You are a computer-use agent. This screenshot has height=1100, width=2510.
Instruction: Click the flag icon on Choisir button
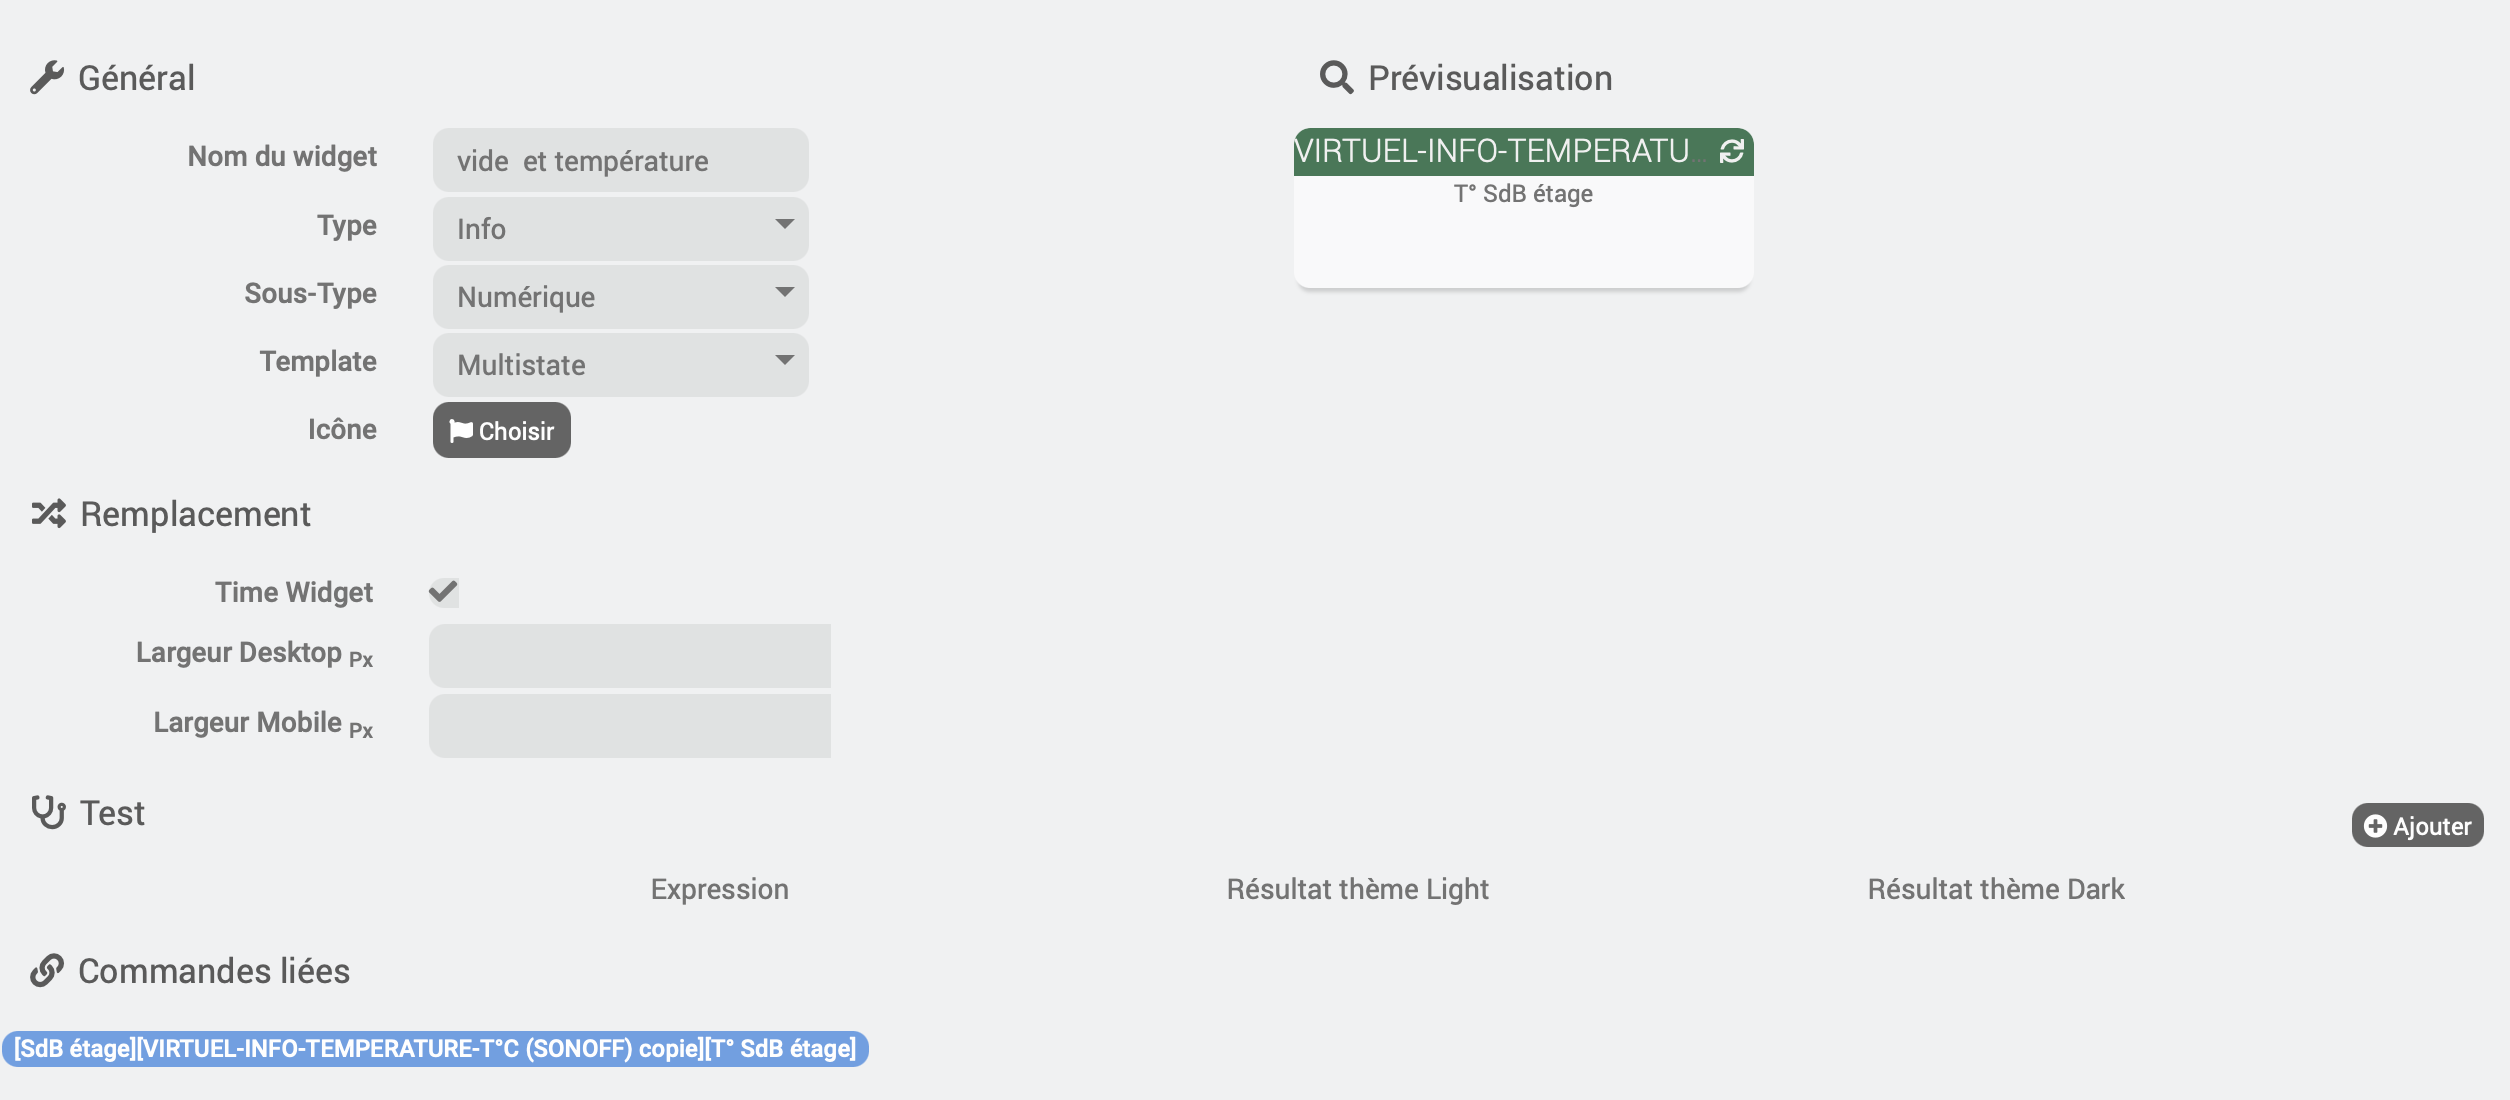tap(461, 431)
